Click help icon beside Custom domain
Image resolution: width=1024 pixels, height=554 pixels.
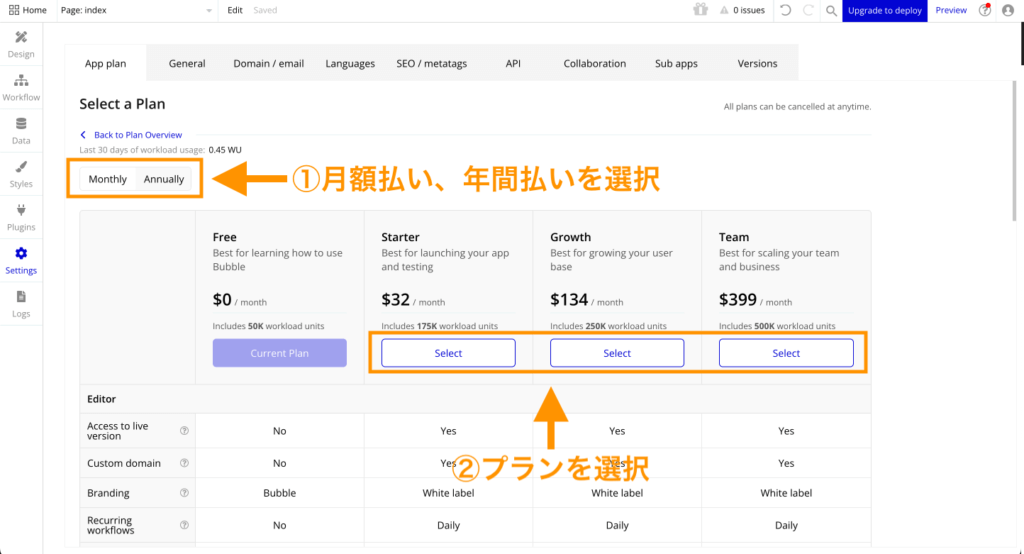click(x=184, y=463)
